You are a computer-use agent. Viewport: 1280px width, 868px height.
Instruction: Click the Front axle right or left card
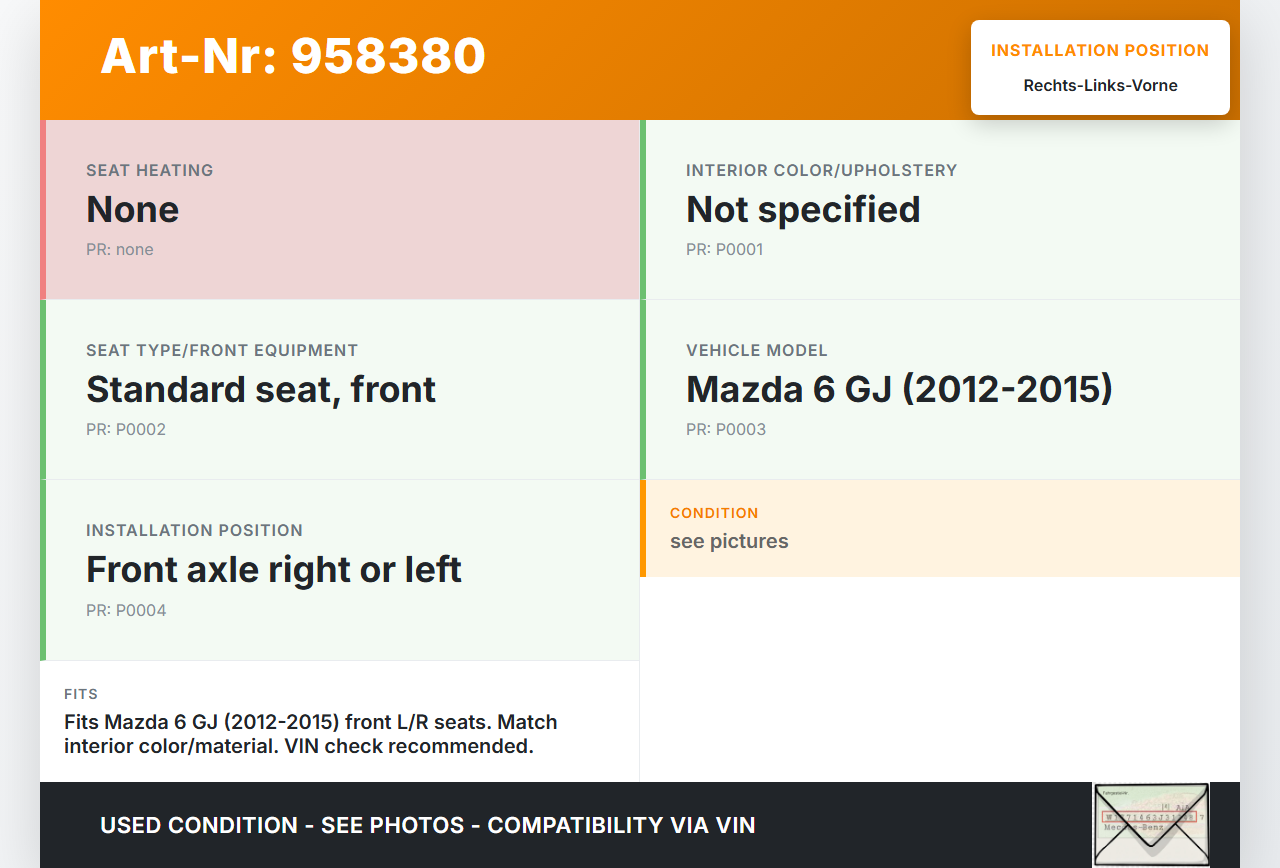[x=340, y=569]
